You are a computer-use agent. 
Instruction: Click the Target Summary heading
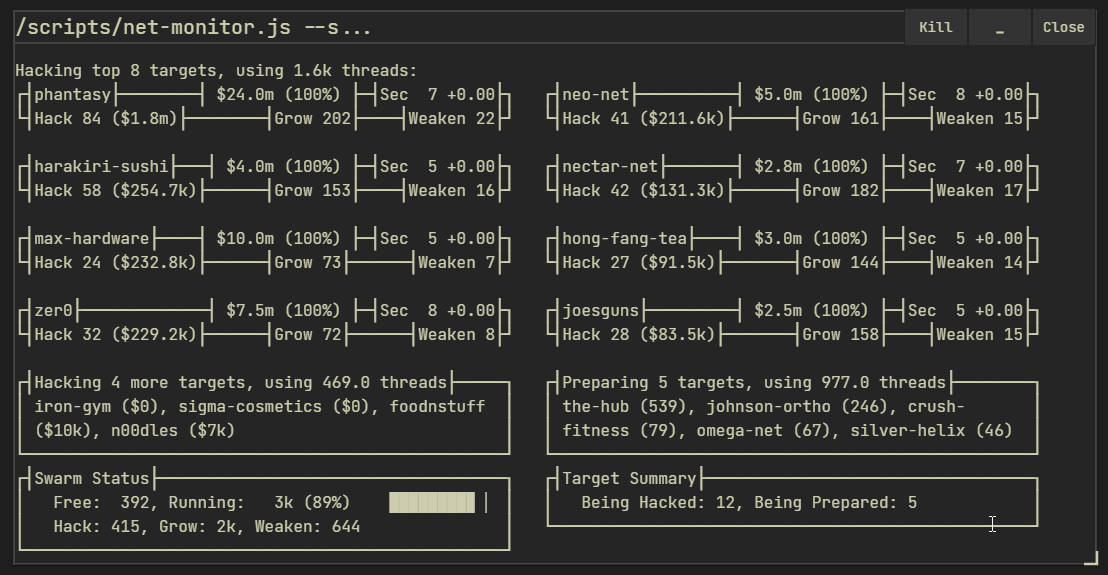coord(629,479)
